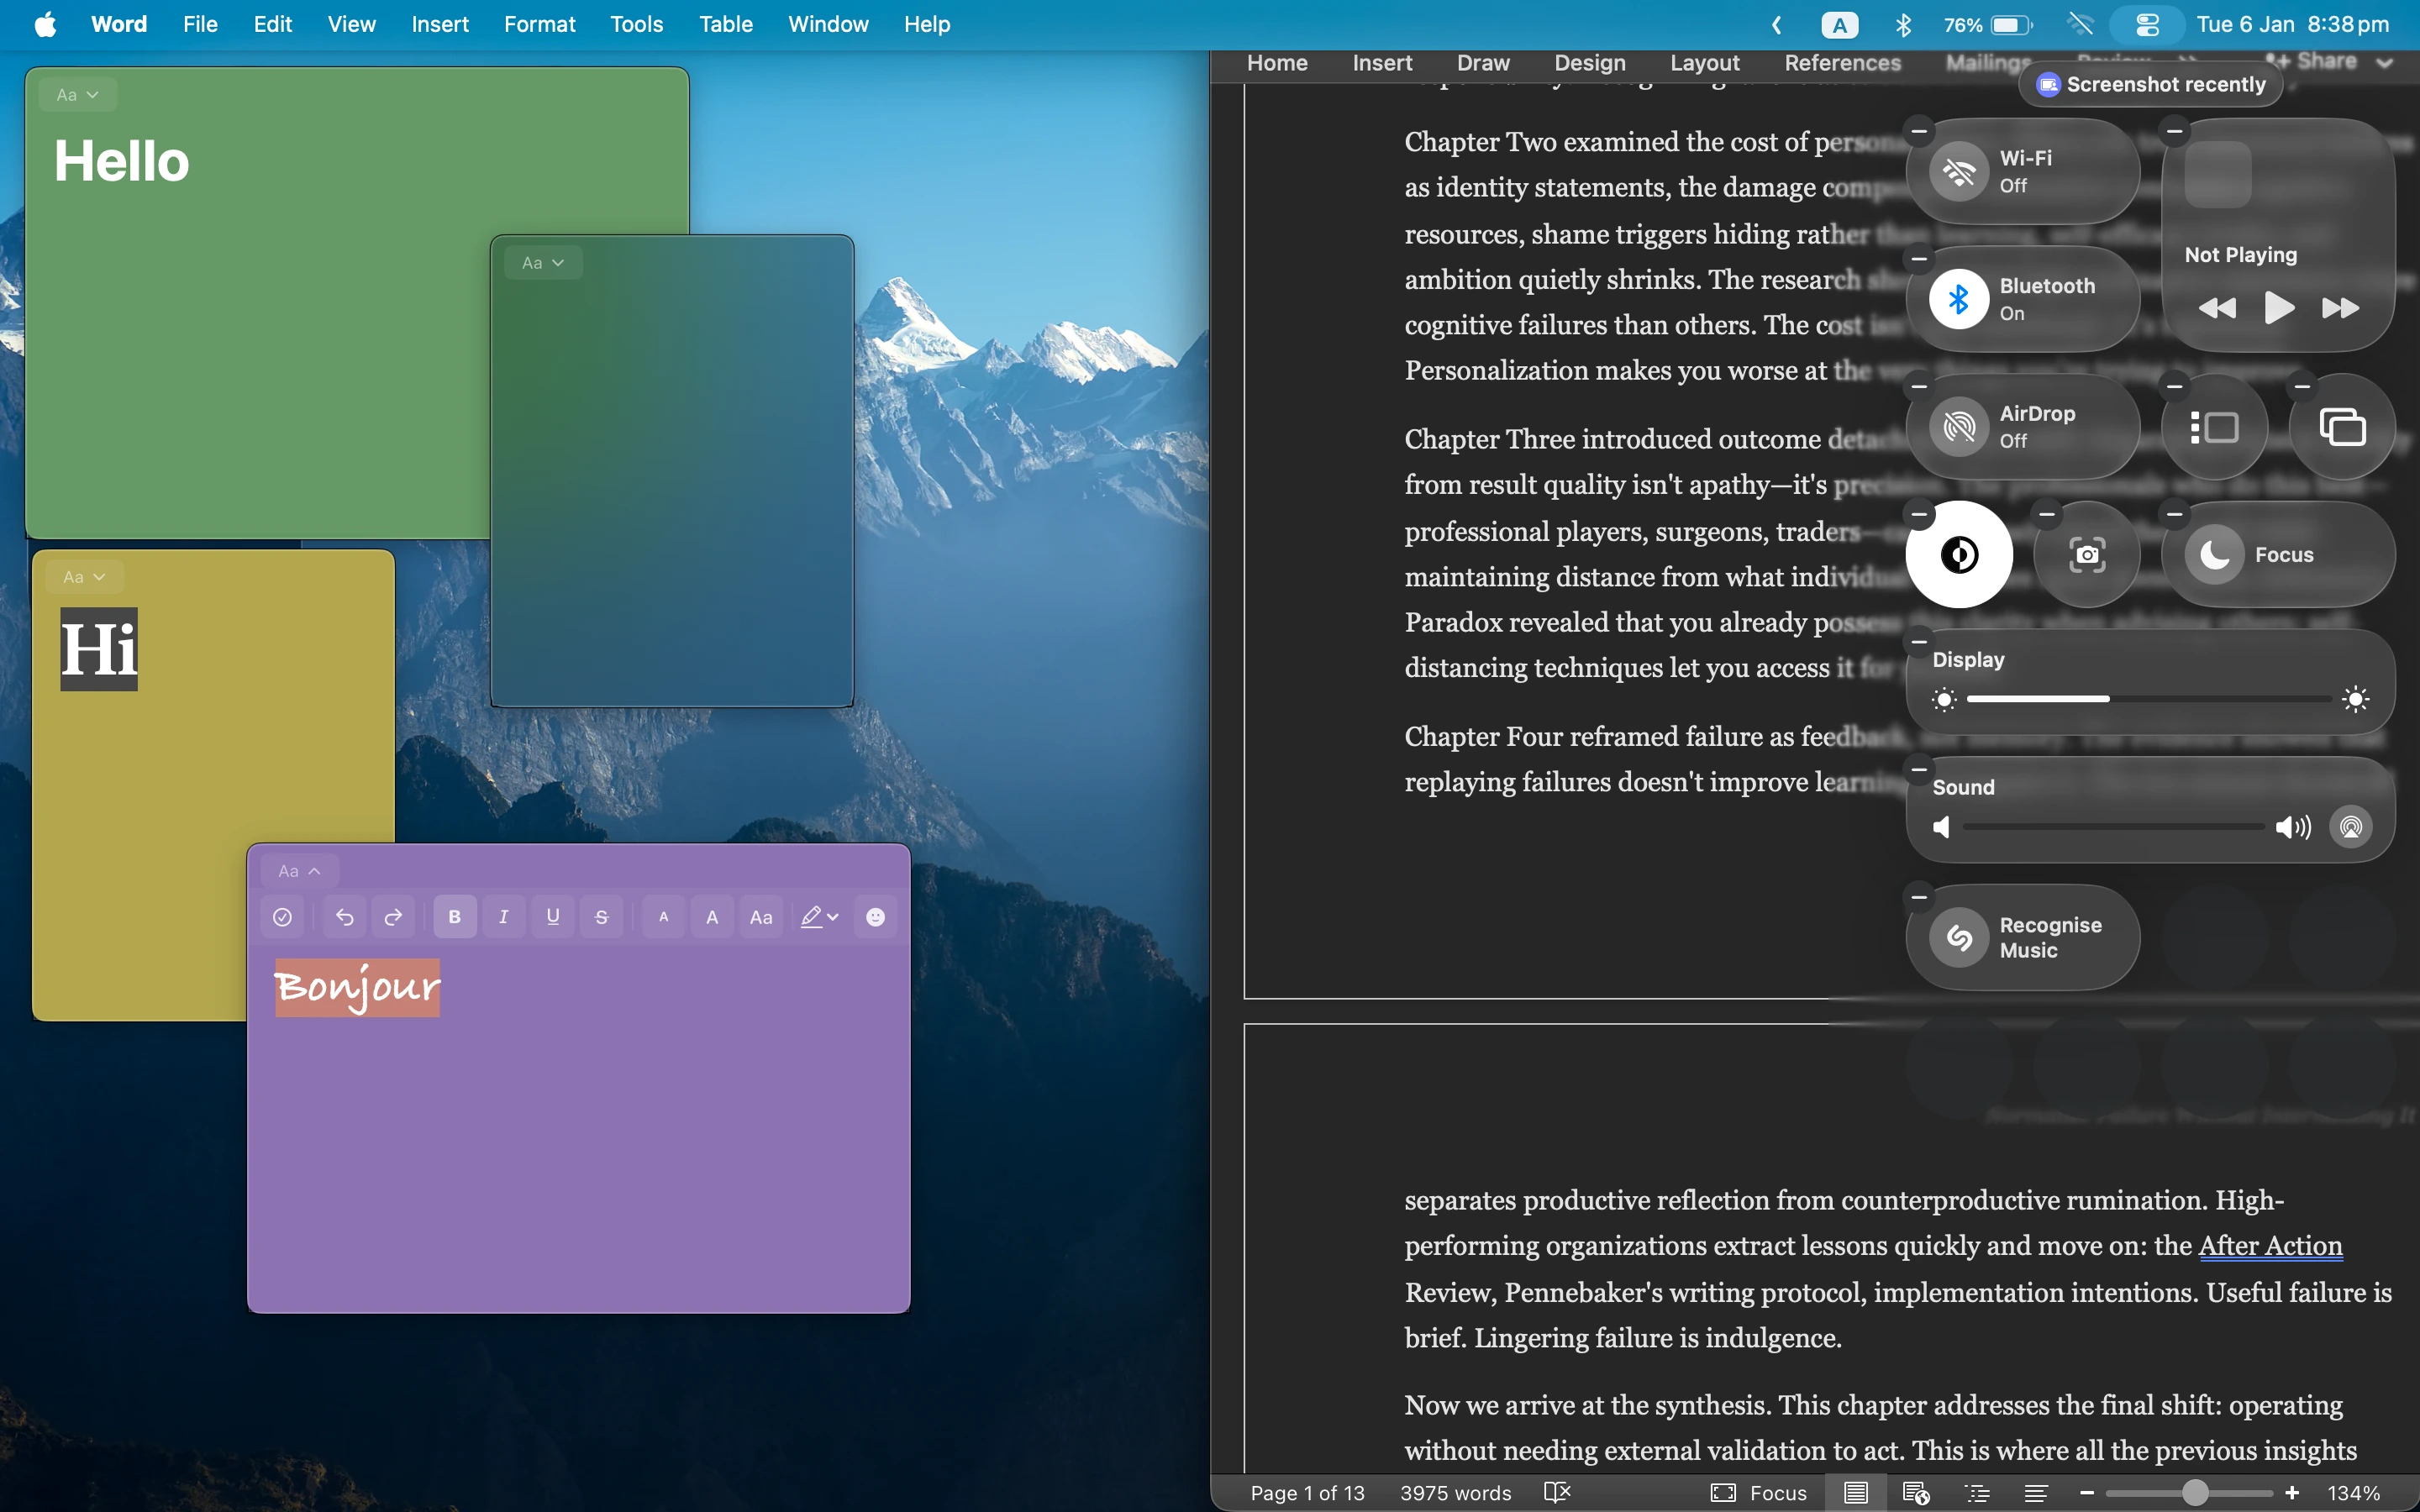2420x1512 pixels.
Task: Select the highlighter pen icon in Stickies
Action: (814, 916)
